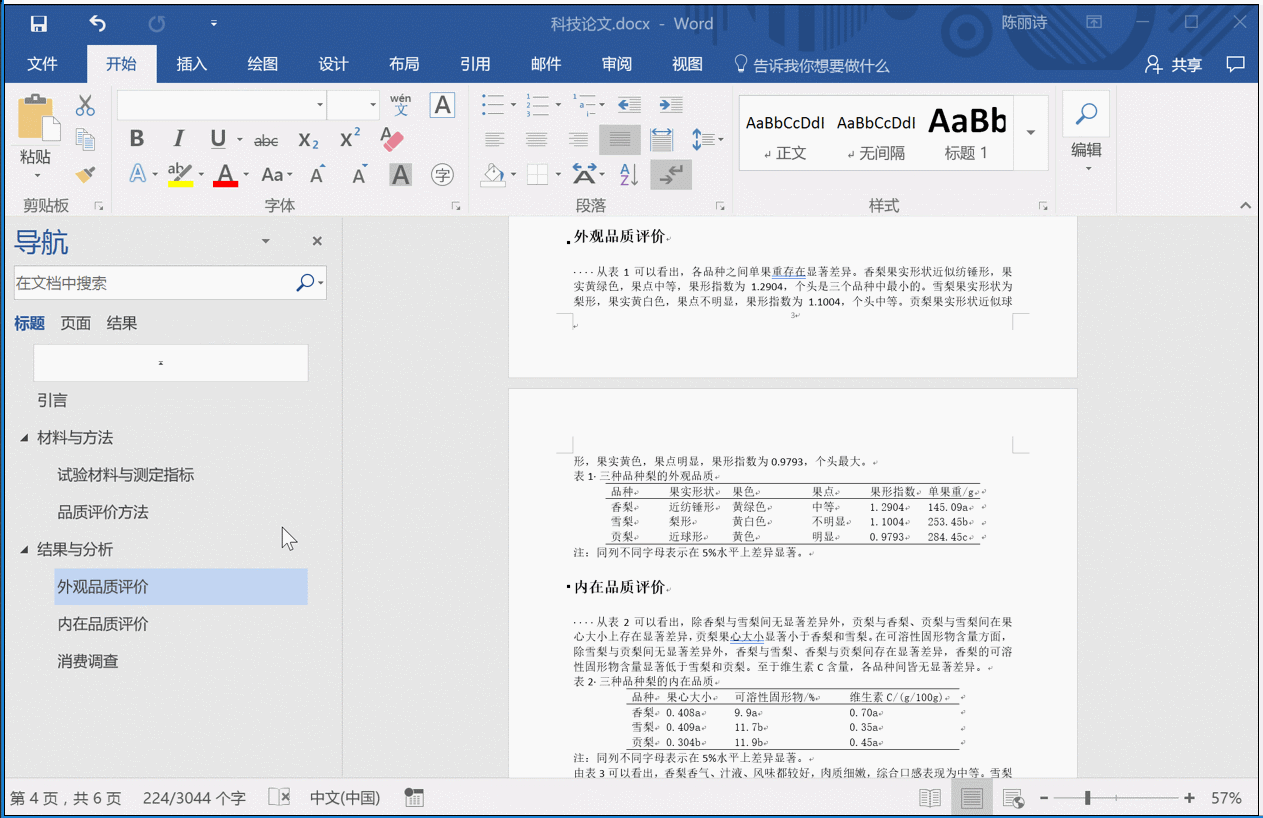Click the 共享 share button
The height and width of the screenshot is (818, 1263).
click(1174, 64)
